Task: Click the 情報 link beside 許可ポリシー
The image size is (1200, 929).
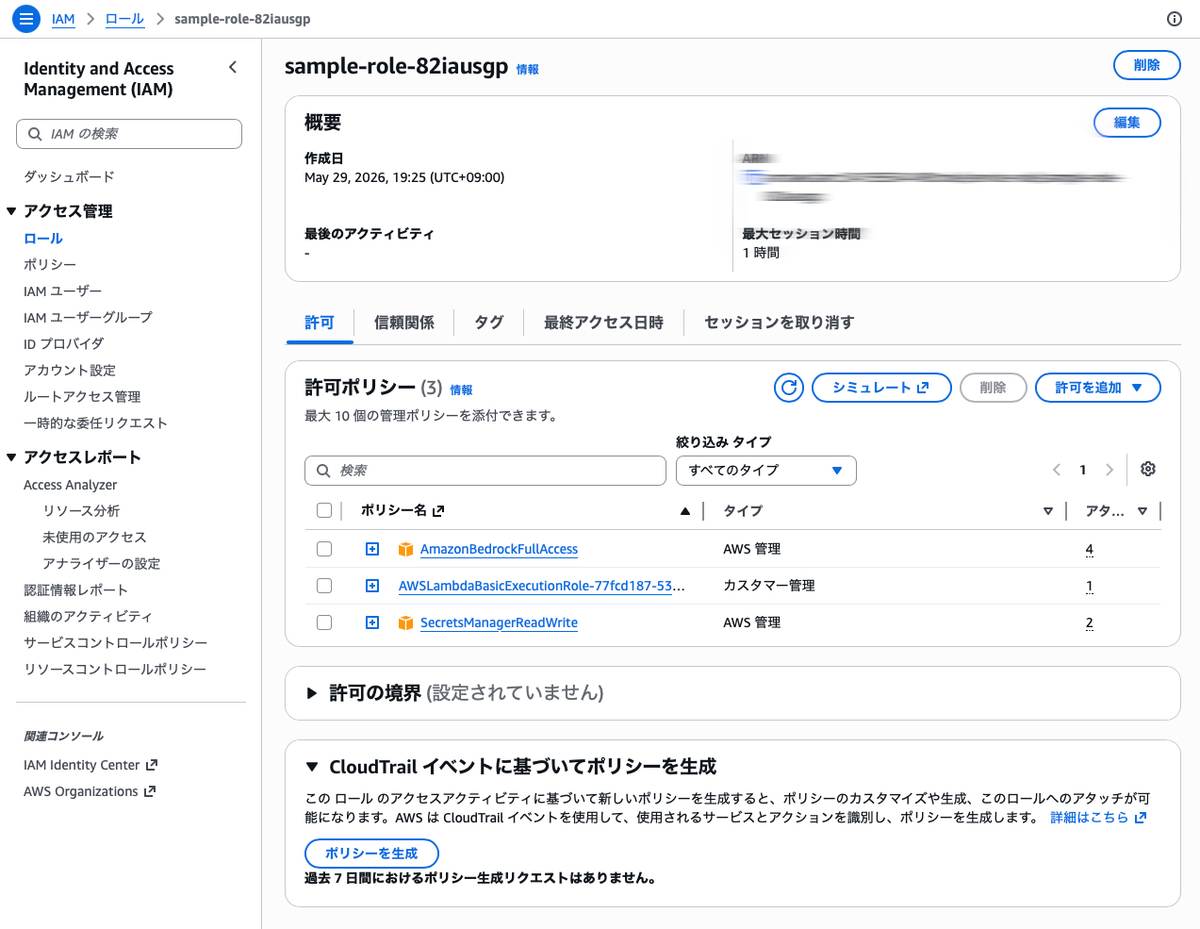Action: (x=461, y=390)
